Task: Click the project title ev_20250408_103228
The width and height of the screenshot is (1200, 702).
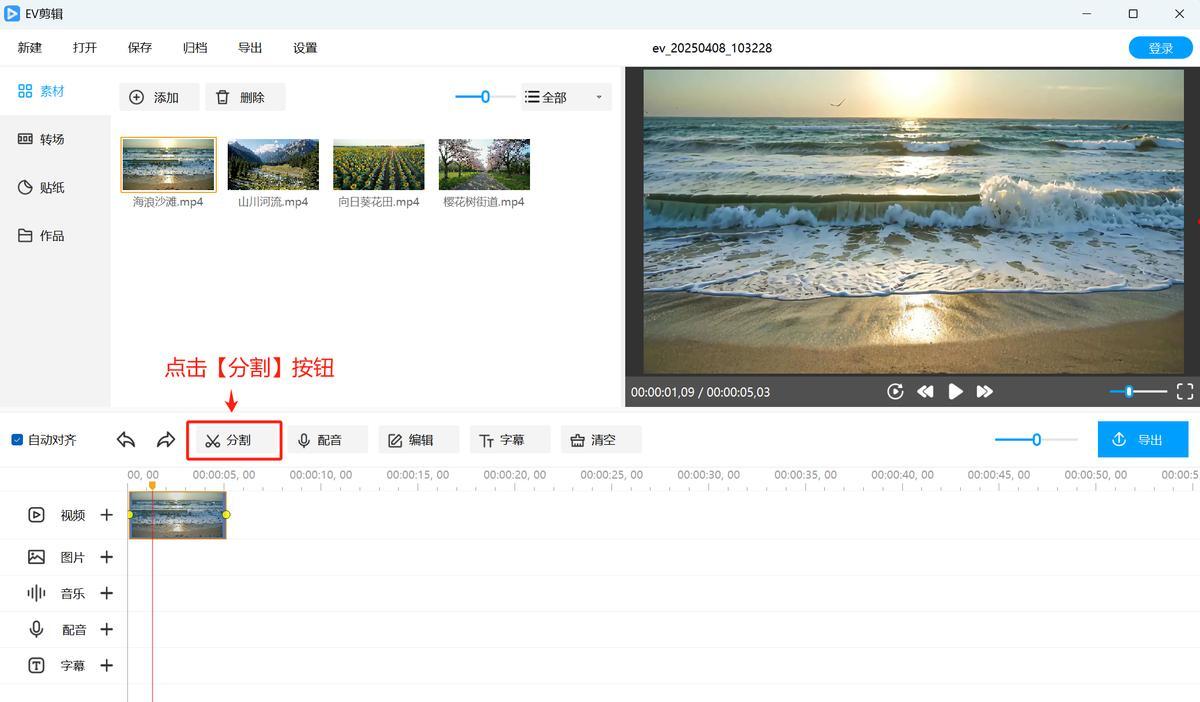Action: 712,48
